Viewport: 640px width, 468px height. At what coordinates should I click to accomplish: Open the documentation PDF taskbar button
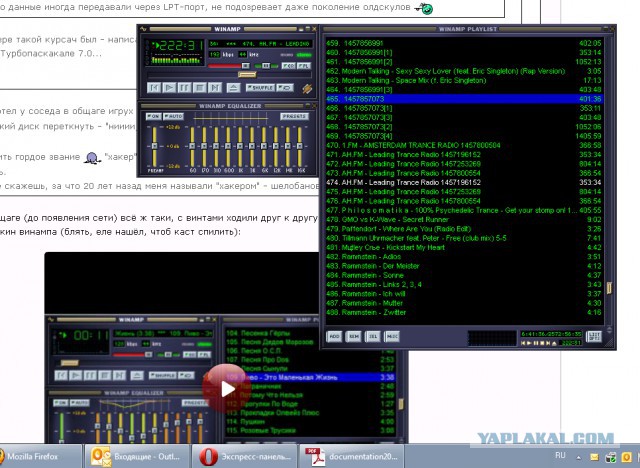point(352,457)
